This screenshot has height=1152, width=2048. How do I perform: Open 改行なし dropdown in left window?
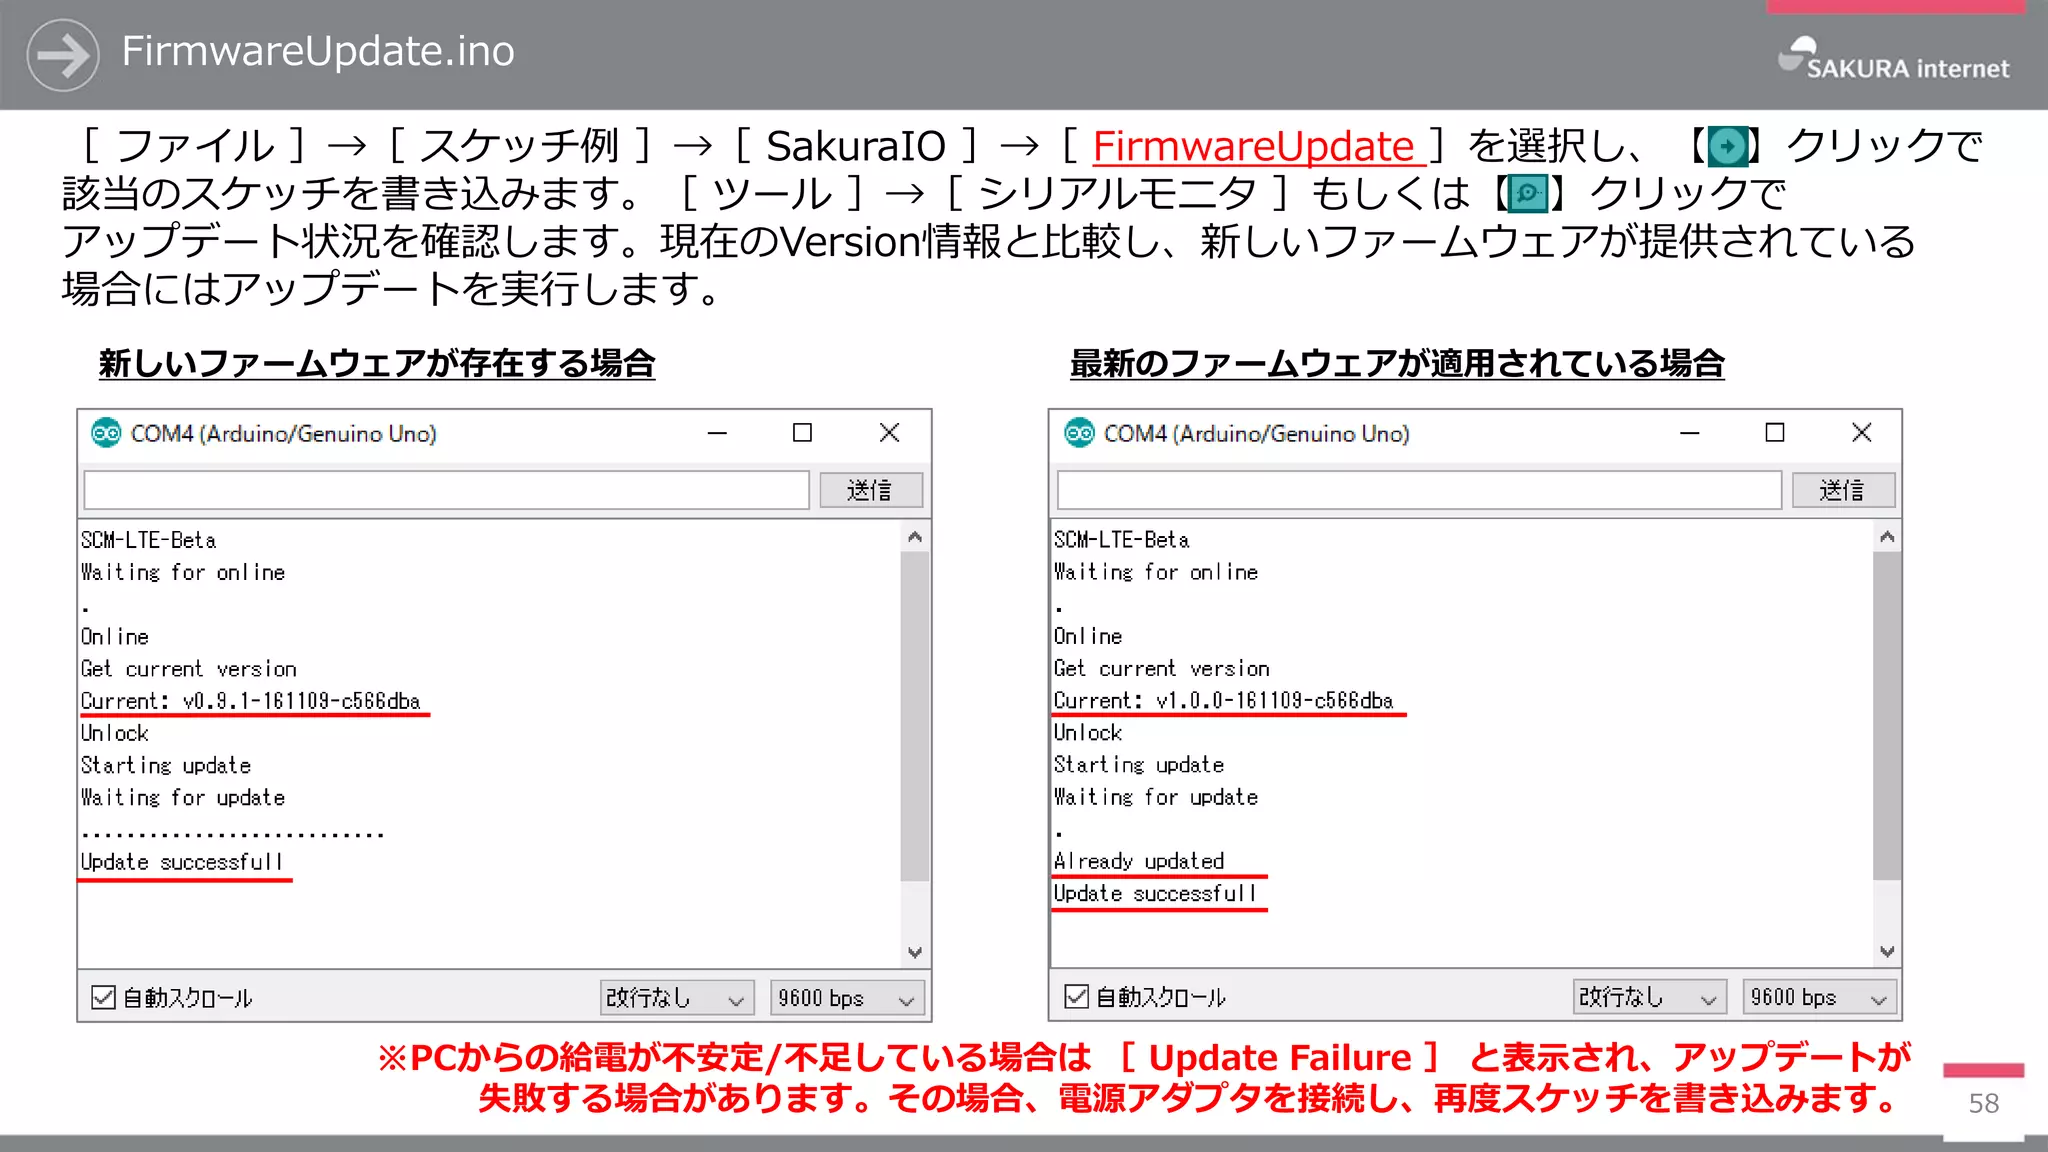[x=675, y=998]
